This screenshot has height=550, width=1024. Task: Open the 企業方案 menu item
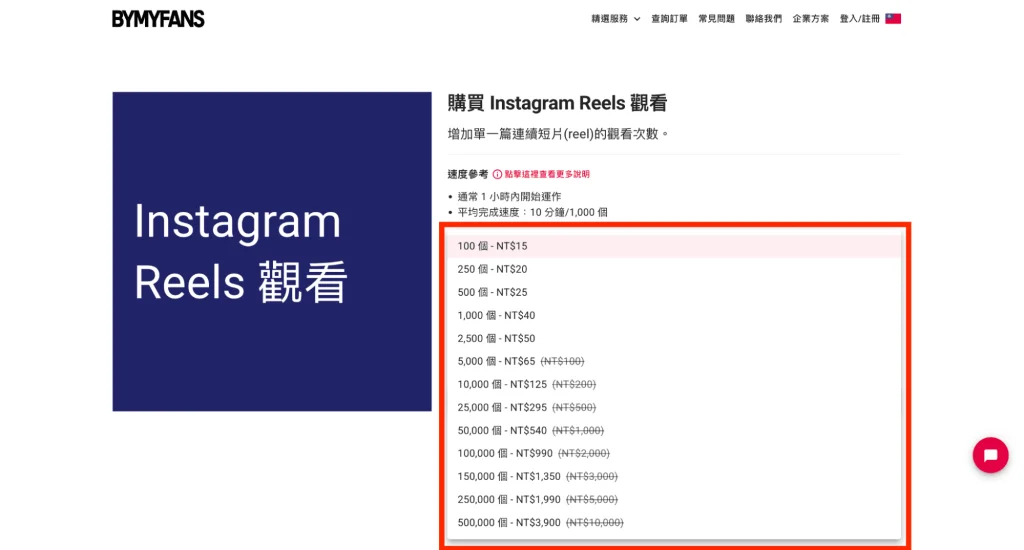click(810, 19)
